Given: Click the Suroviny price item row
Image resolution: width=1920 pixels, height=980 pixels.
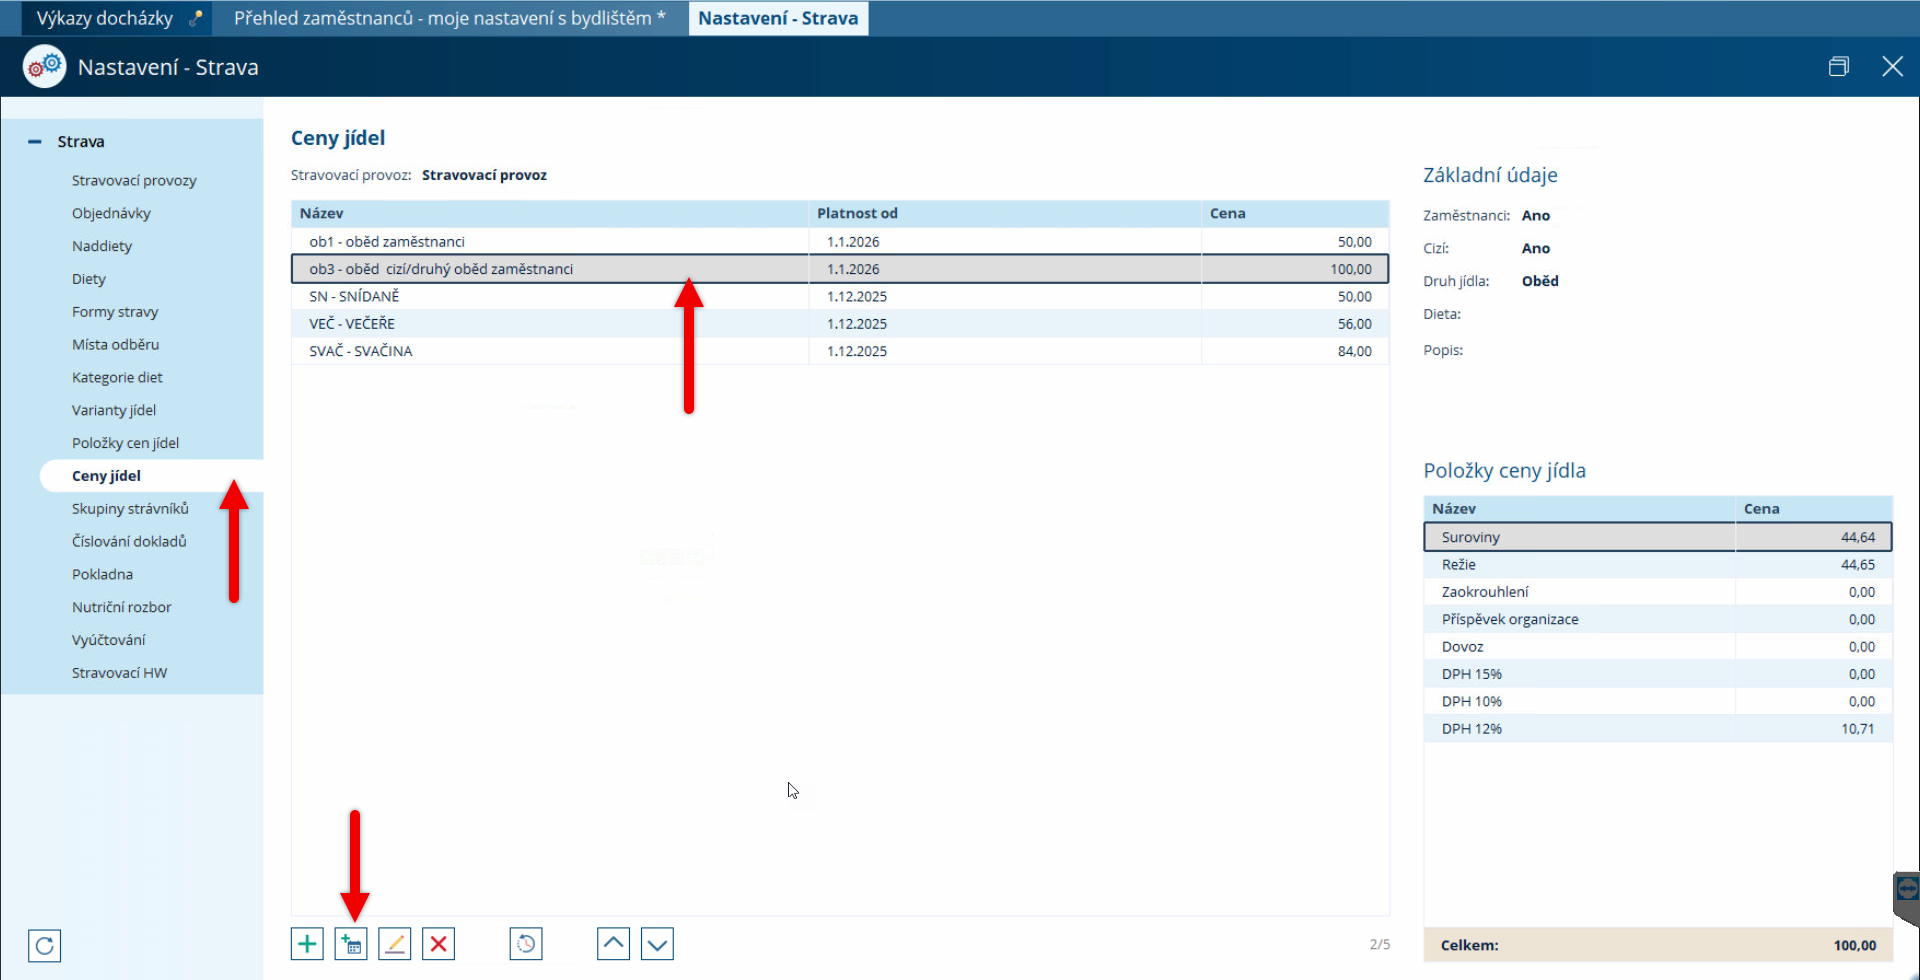Looking at the screenshot, I should 1658,537.
